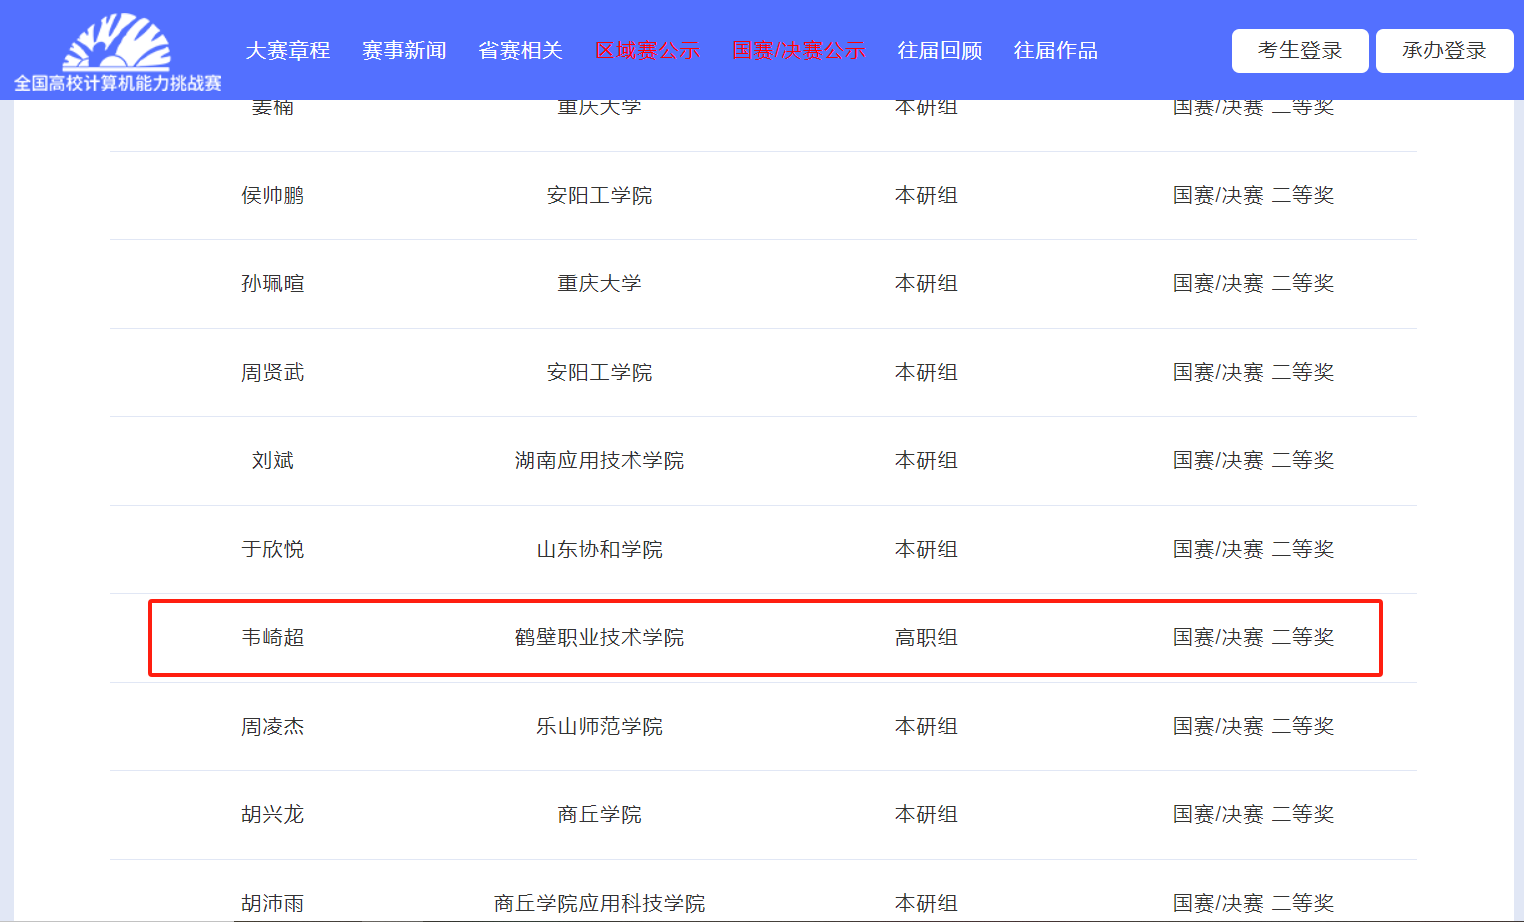Click 高职组 in 韦崎超's row
This screenshot has width=1524, height=922.
point(926,637)
